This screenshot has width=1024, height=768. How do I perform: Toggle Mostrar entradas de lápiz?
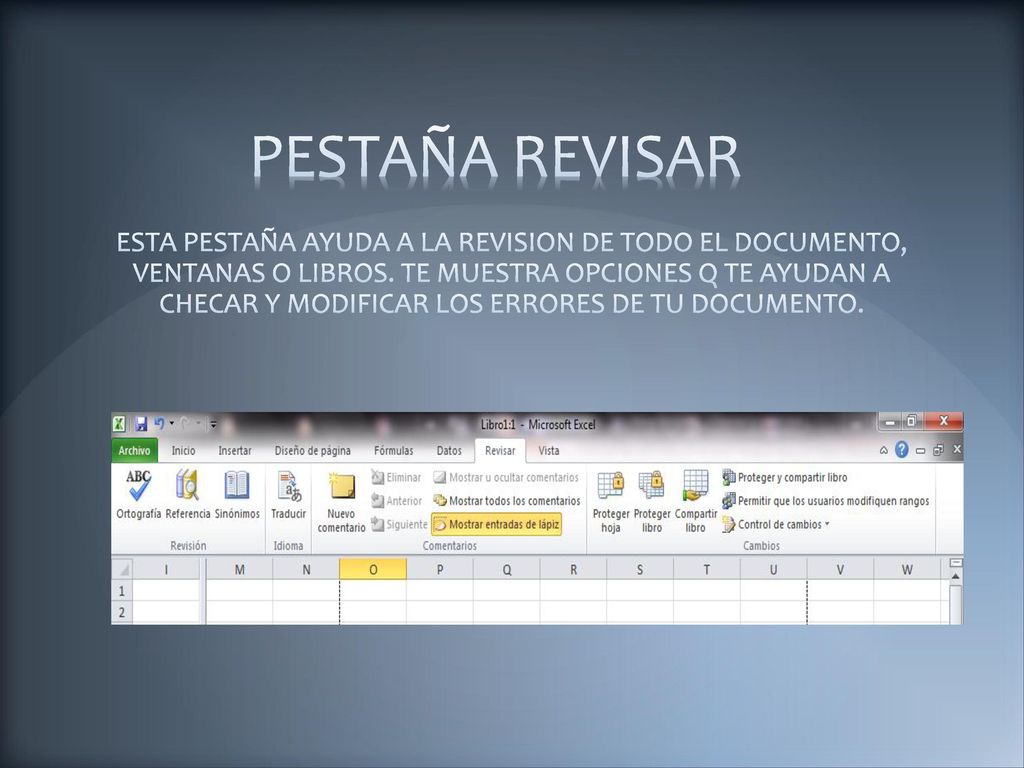[x=496, y=524]
